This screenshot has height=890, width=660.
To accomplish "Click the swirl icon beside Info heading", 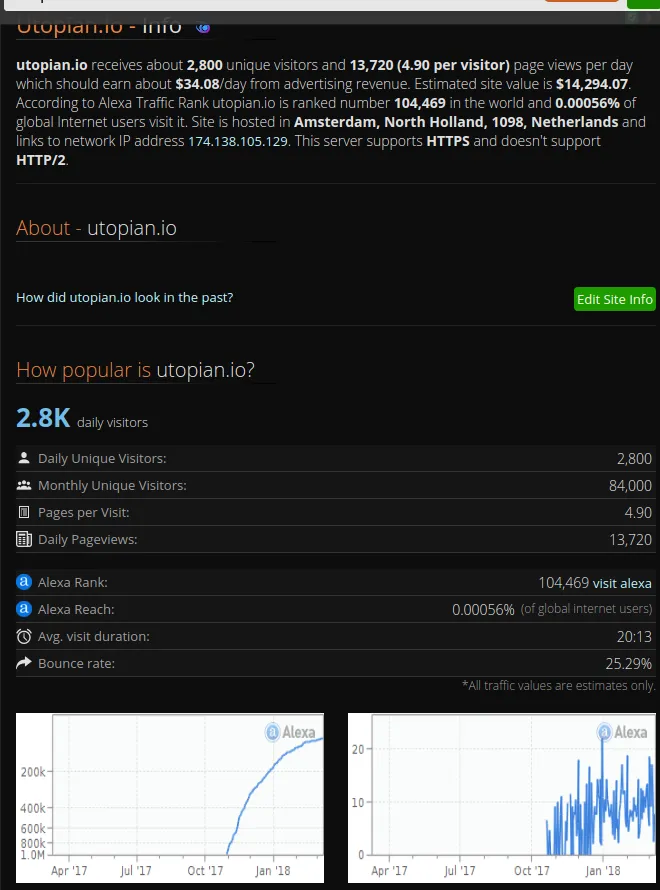I will pyautogui.click(x=203, y=27).
